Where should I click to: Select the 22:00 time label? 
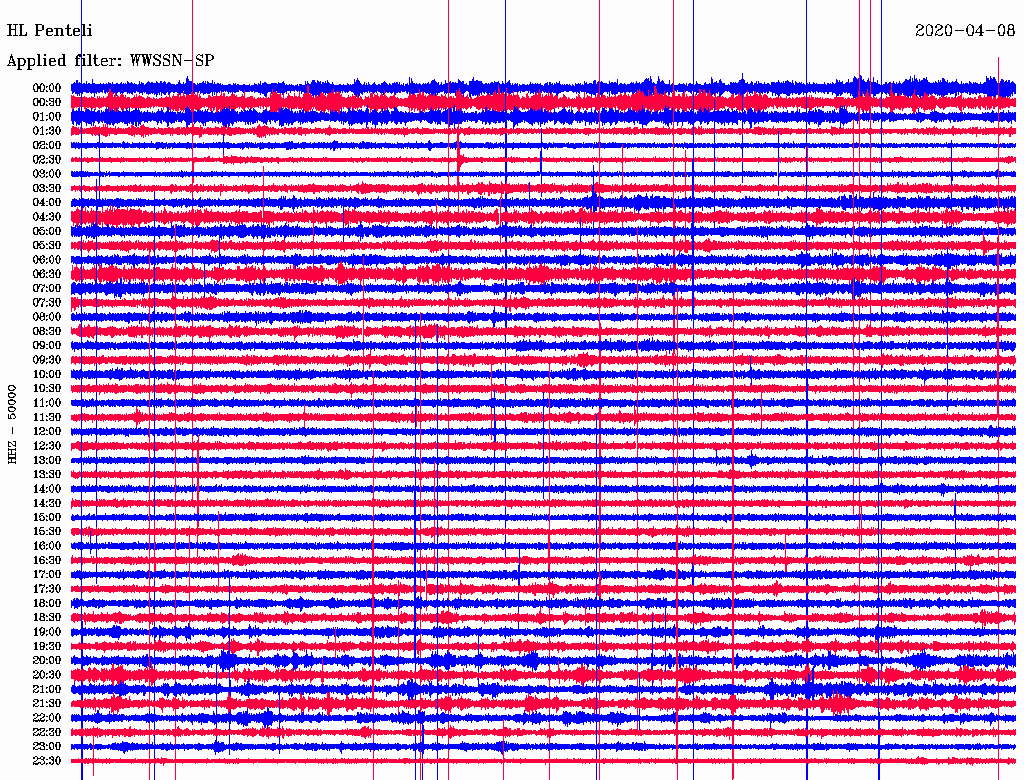[47, 718]
